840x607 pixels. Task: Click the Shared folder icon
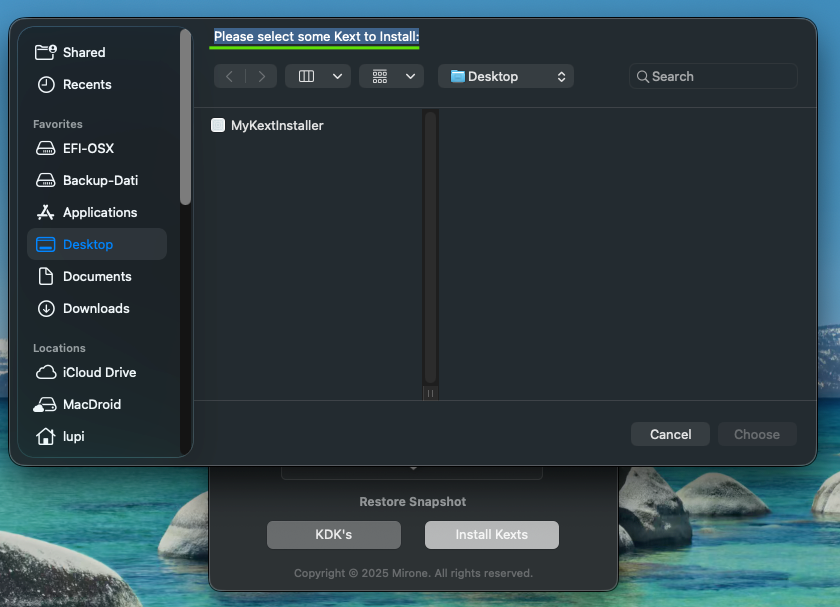(46, 52)
